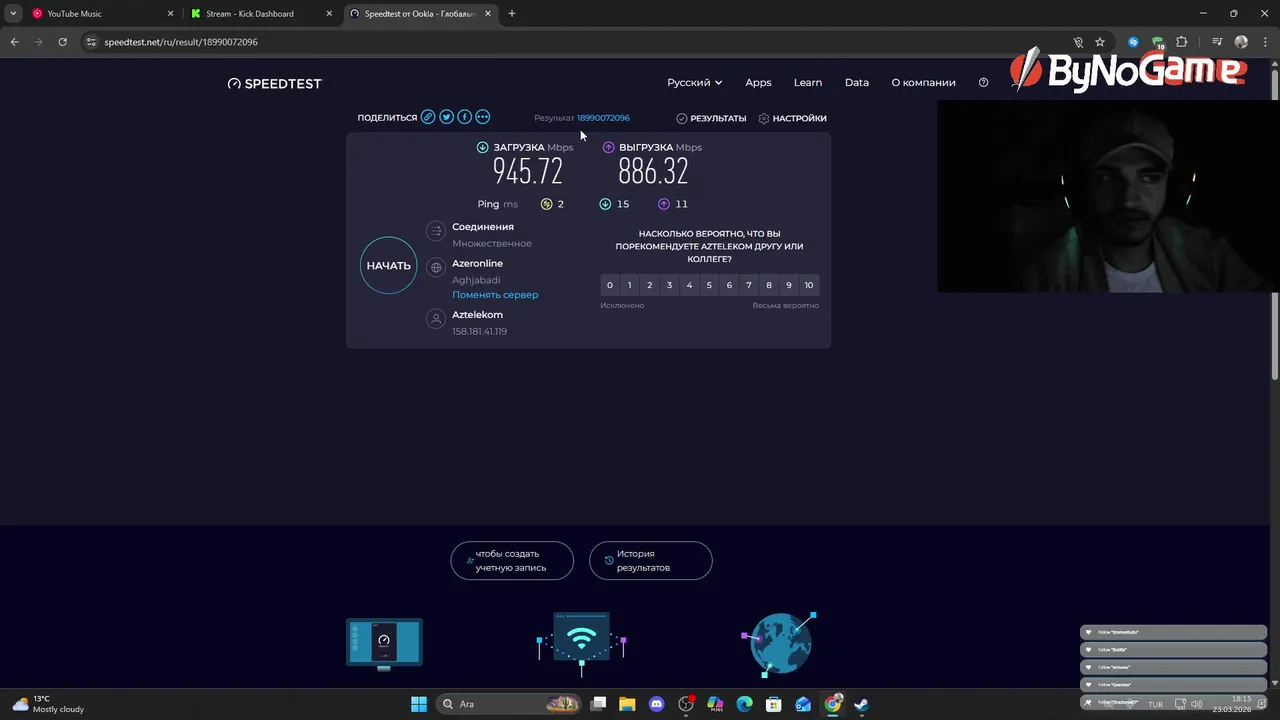Open Microsoft Edge from the taskbar
The height and width of the screenshot is (720, 1280).
pyautogui.click(x=744, y=704)
